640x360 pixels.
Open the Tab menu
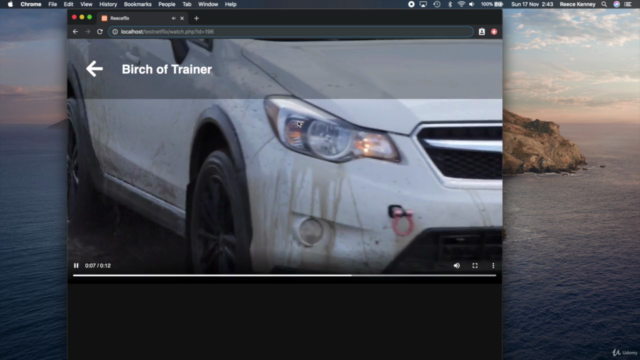point(187,4)
